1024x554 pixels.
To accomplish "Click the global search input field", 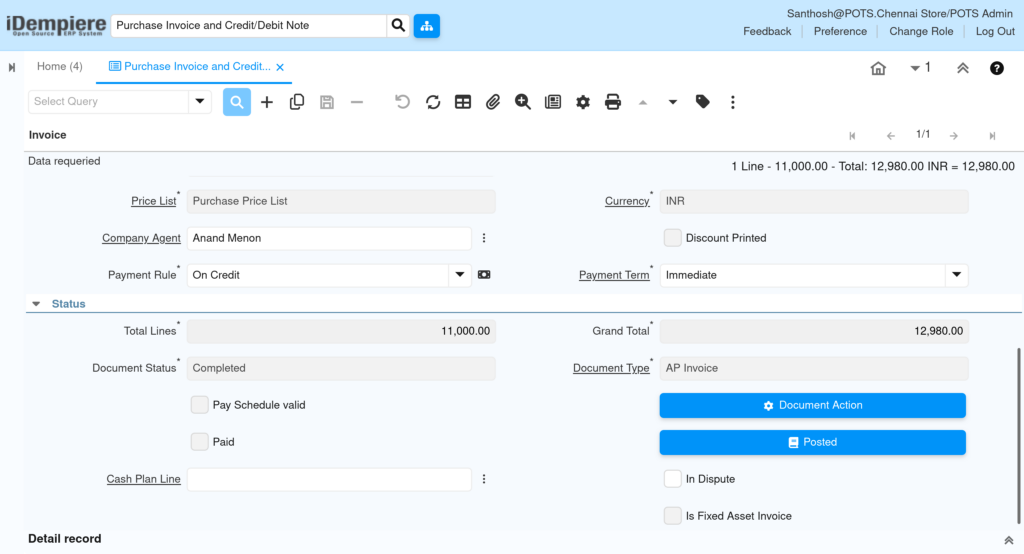I will pyautogui.click(x=249, y=25).
